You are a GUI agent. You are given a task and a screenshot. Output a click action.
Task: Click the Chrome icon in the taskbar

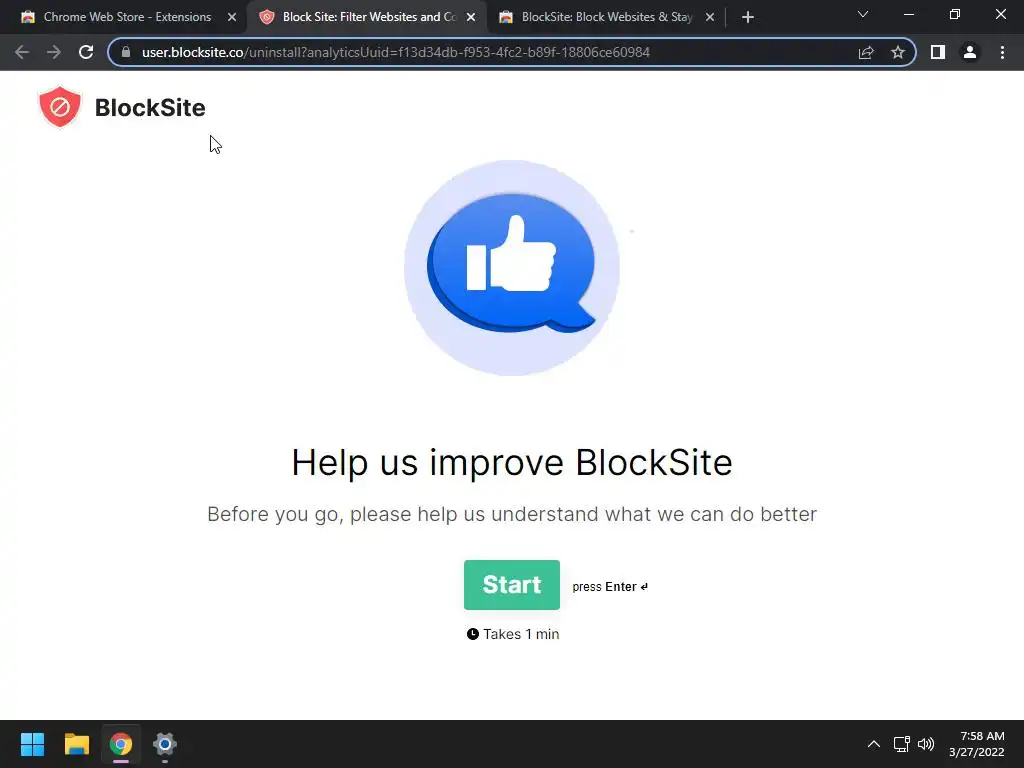121,744
